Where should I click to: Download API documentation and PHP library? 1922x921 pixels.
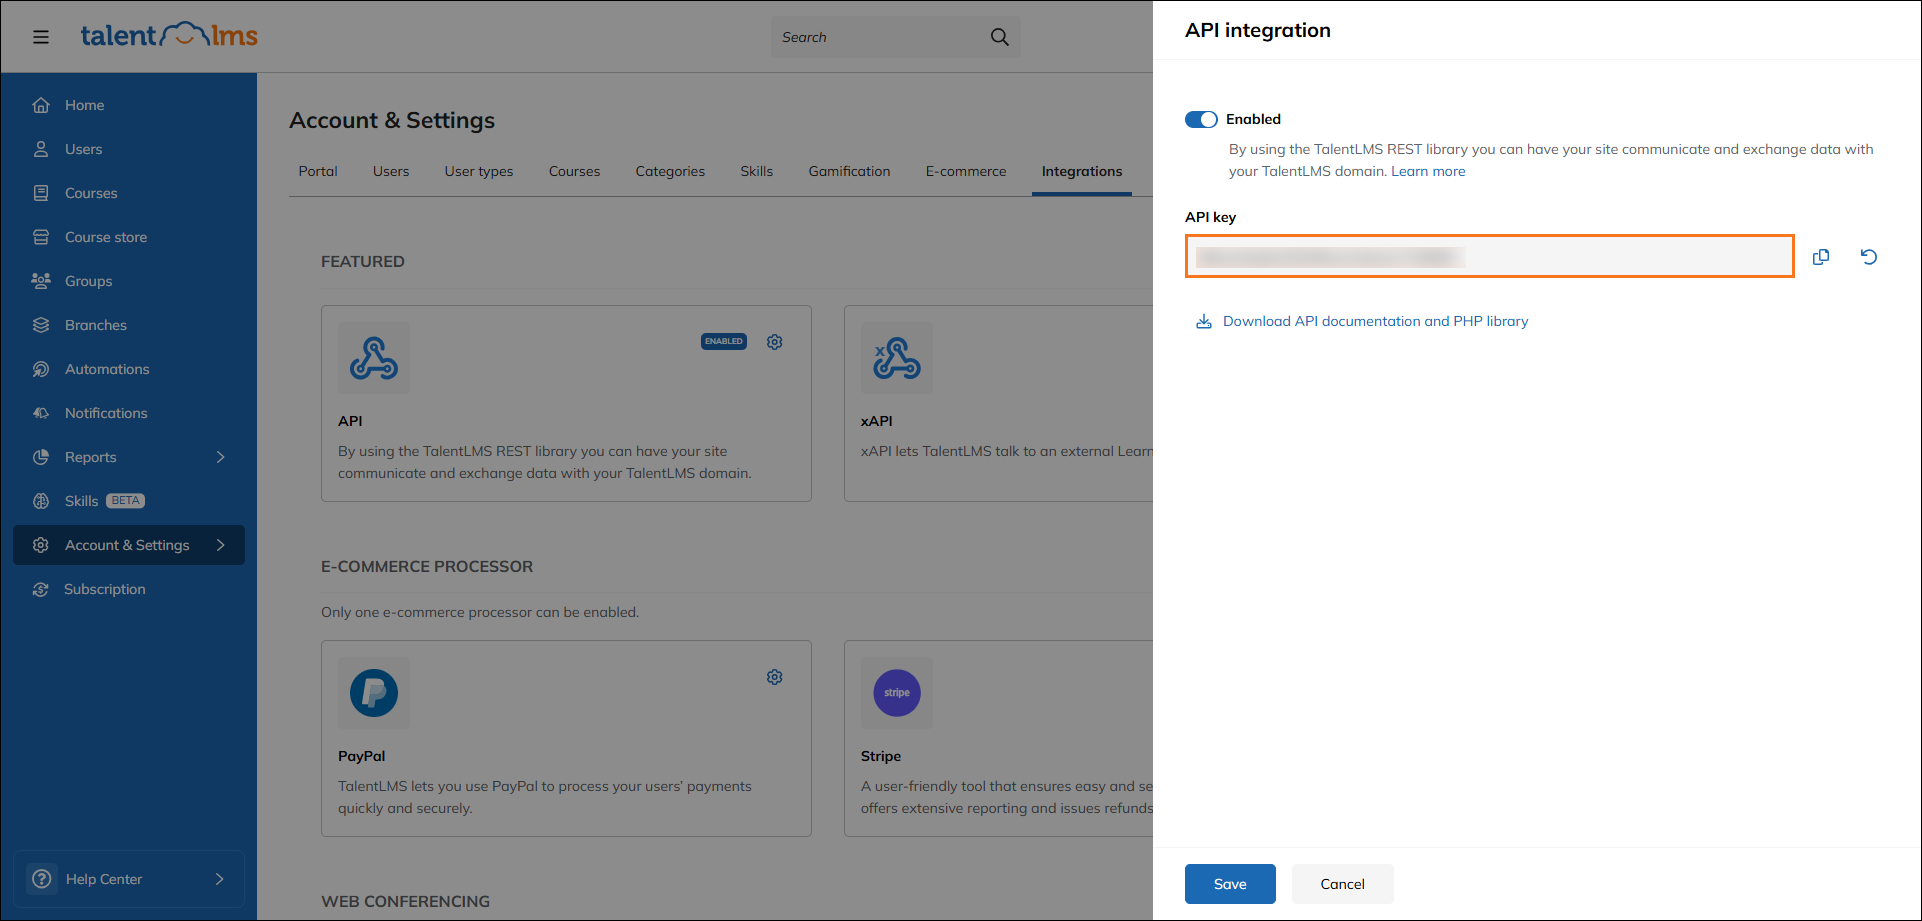point(1375,321)
